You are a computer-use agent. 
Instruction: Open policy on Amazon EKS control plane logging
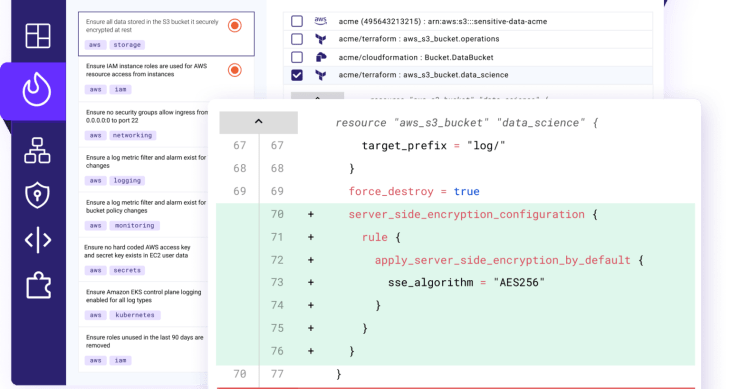(x=143, y=296)
